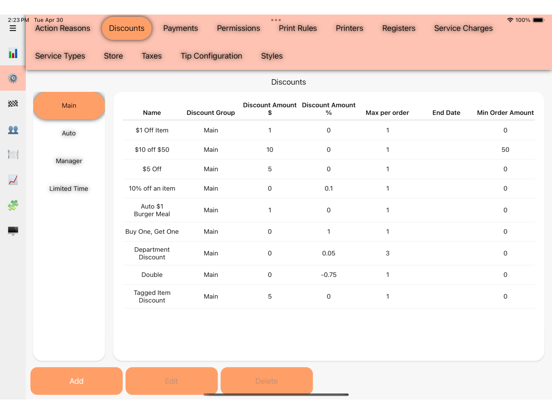This screenshot has width=552, height=414.
Task: Open the plate and utensils menu icon
Action: (x=13, y=155)
